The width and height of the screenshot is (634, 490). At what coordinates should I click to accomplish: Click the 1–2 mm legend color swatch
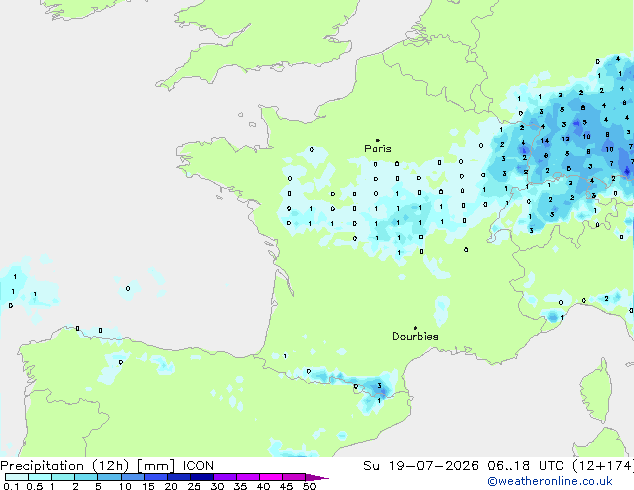(63, 477)
